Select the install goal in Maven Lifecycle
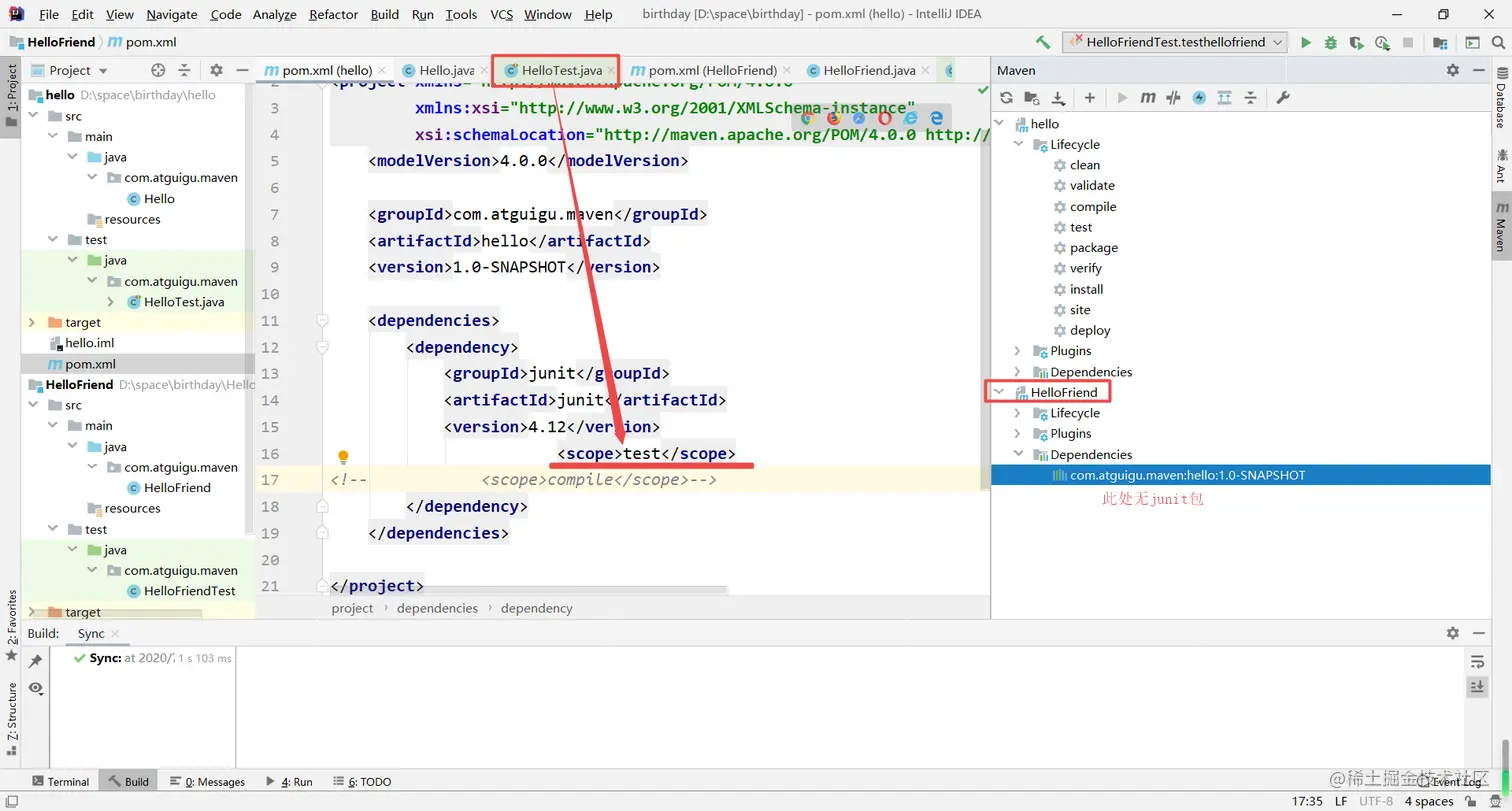 1086,289
